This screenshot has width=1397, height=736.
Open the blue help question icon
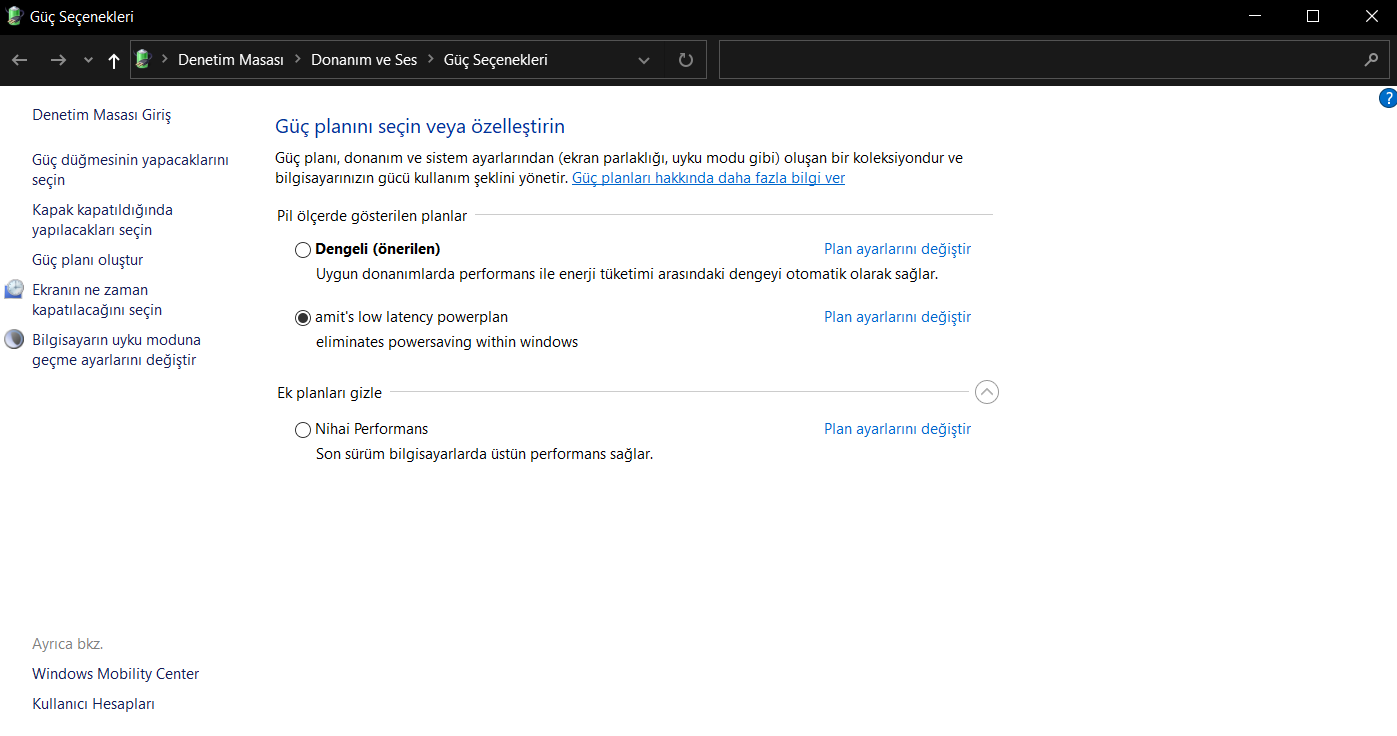[1387, 98]
